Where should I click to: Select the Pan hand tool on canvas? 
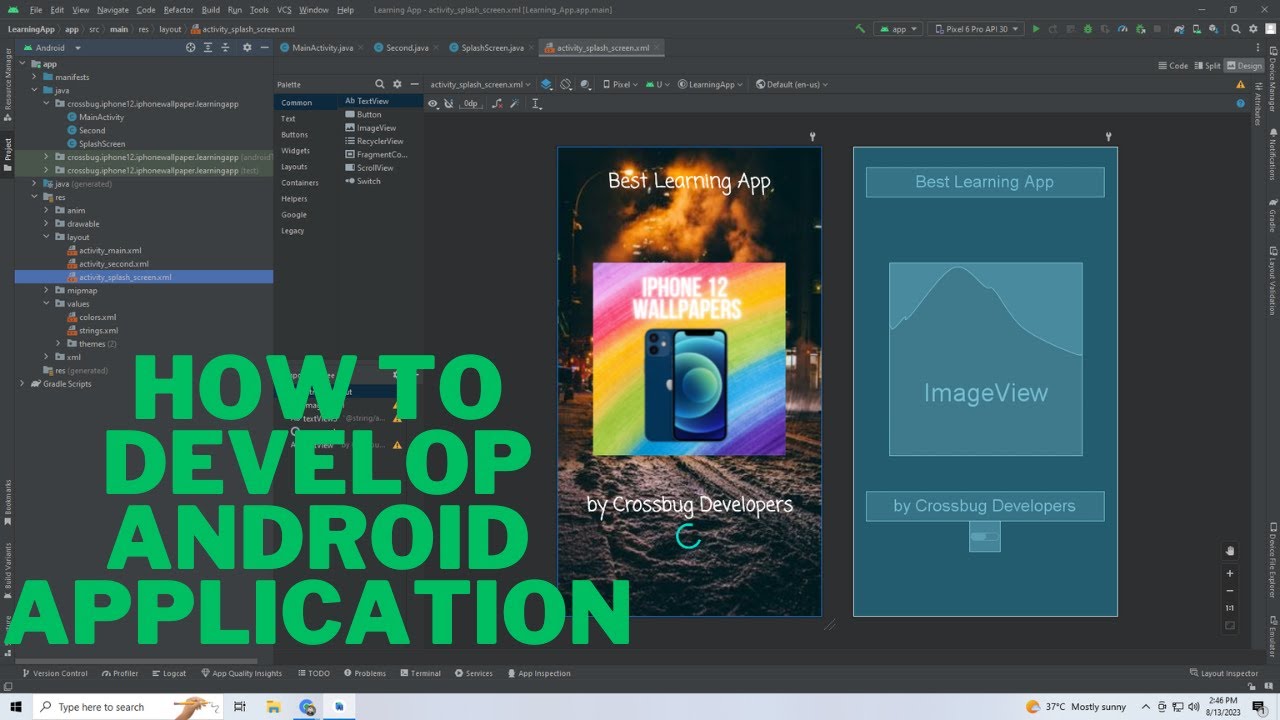1230,551
